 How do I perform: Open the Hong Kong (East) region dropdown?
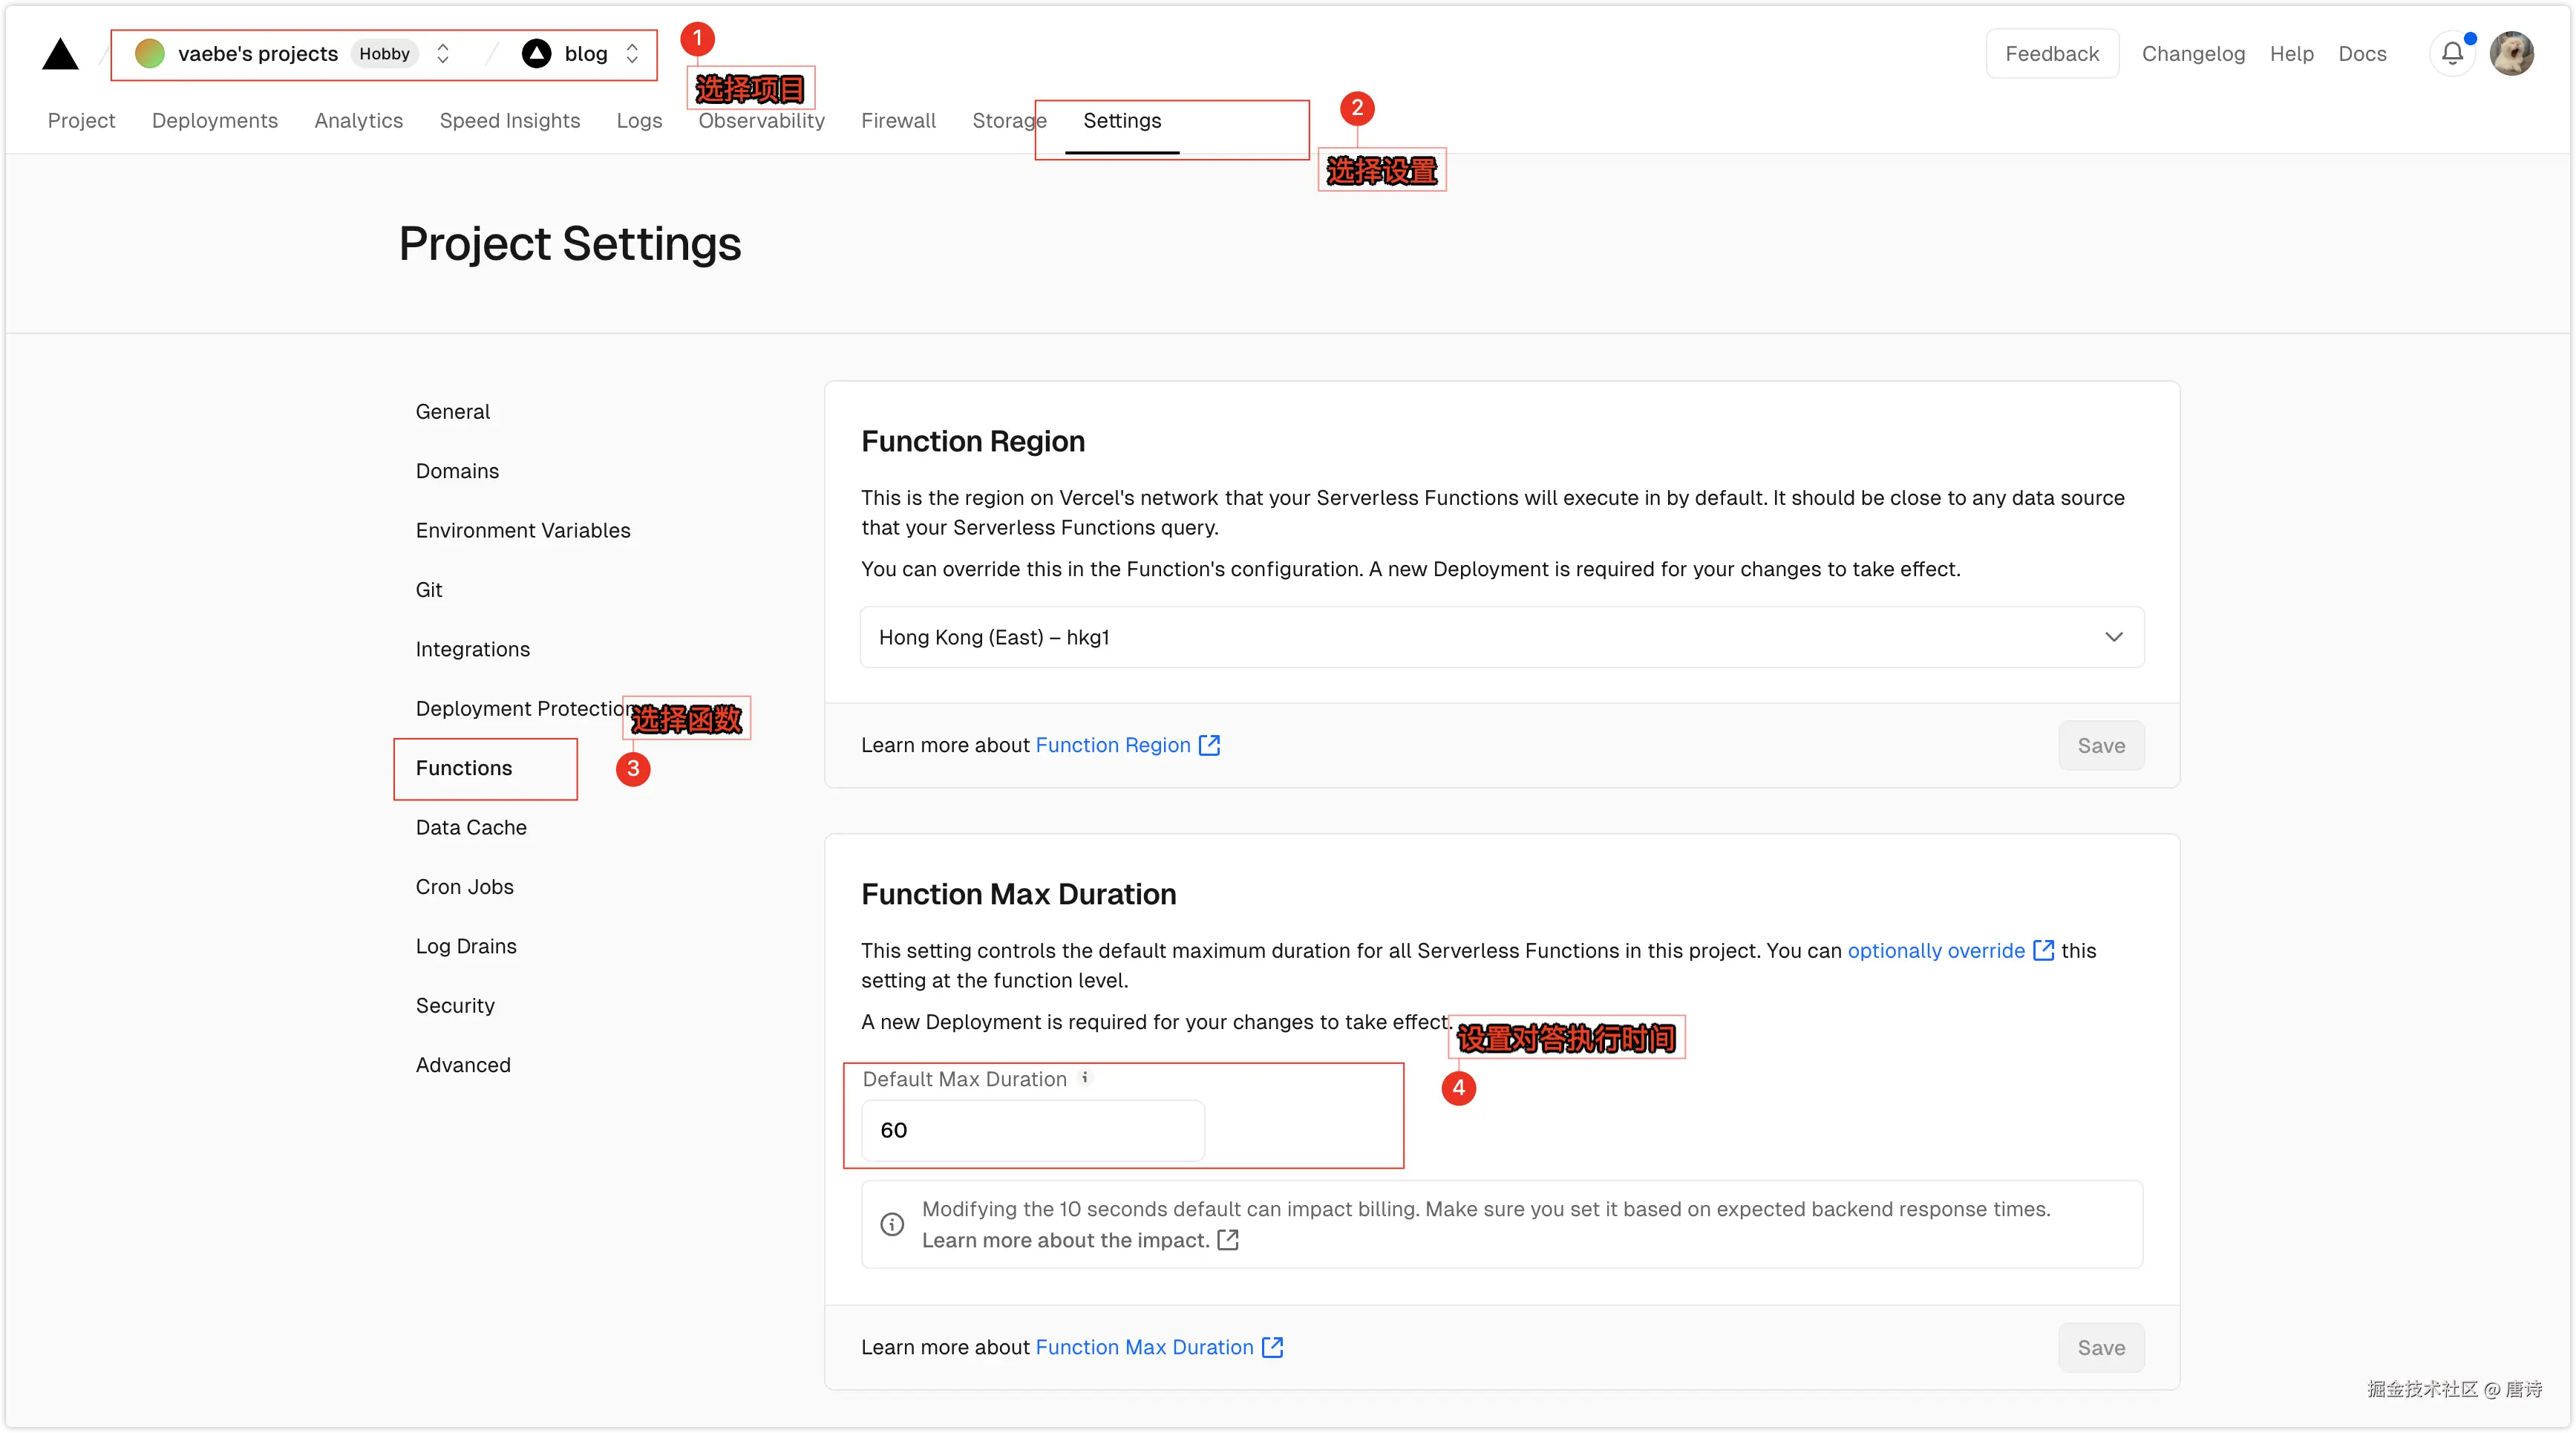click(x=1501, y=637)
